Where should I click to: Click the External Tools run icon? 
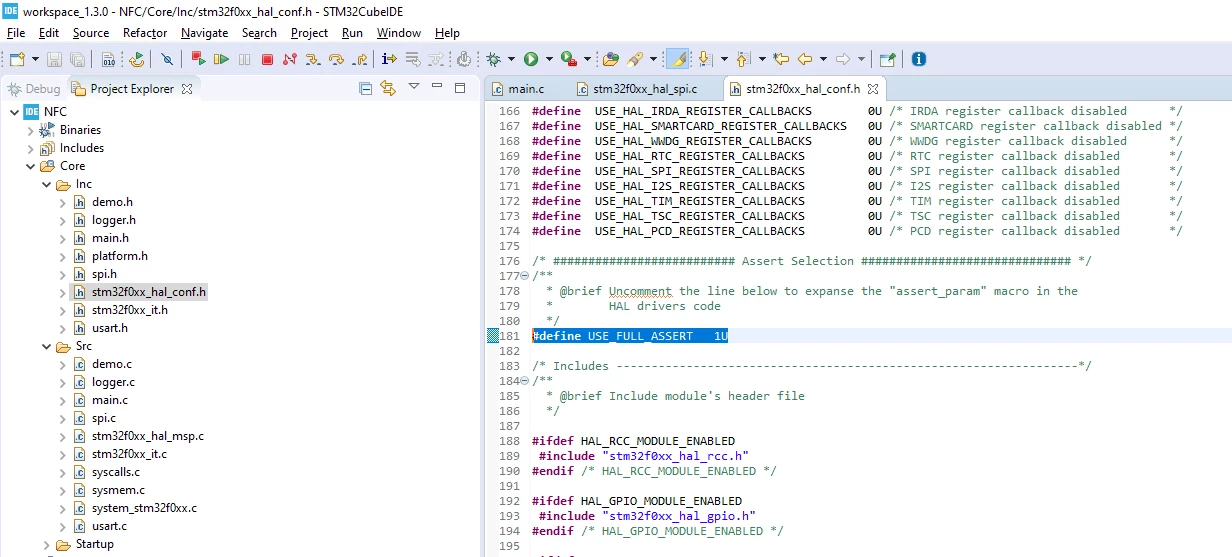point(569,59)
